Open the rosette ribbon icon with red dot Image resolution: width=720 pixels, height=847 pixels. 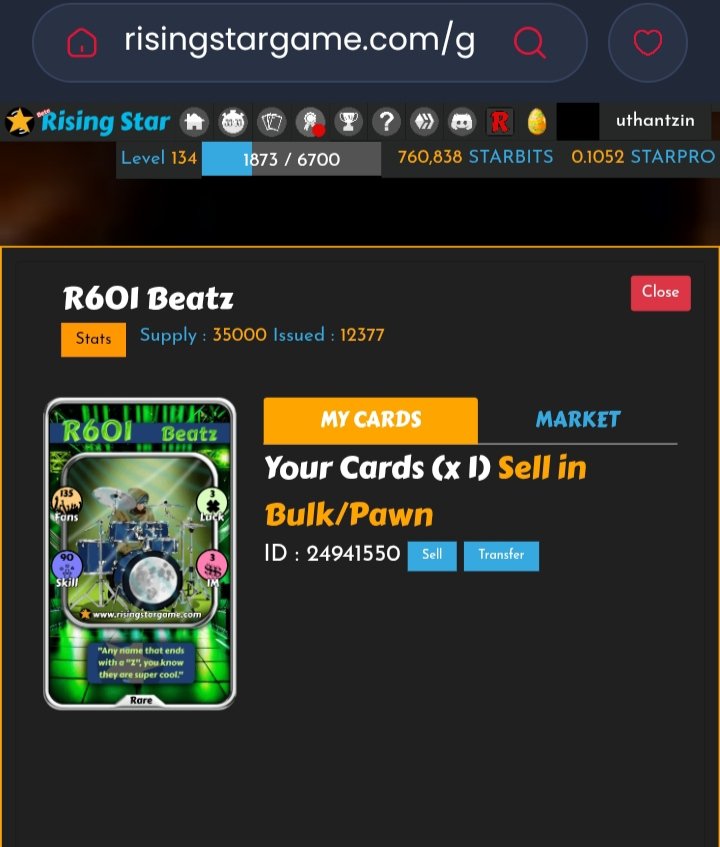pyautogui.click(x=311, y=122)
